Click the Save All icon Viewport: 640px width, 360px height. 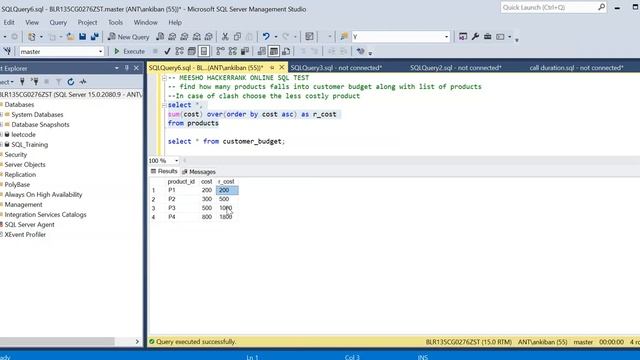[95, 37]
